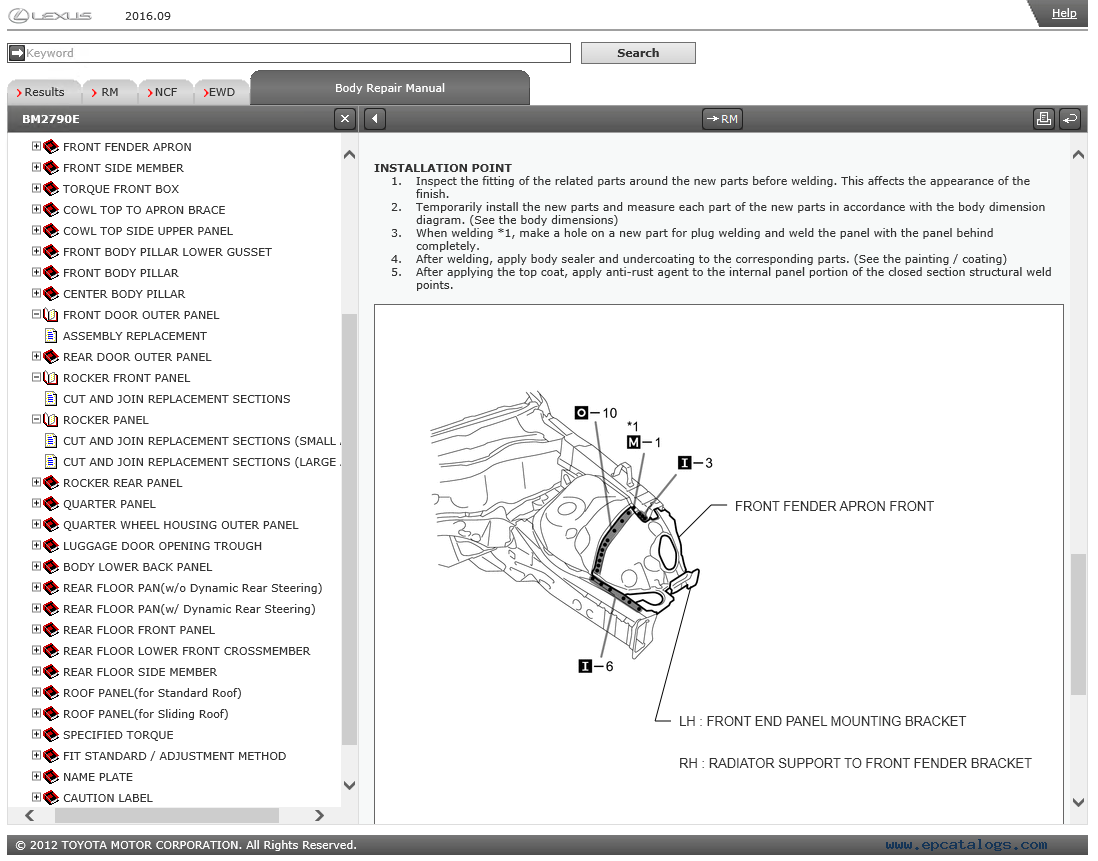The height and width of the screenshot is (861, 1098).
Task: Click the BODY LOWER BACK PANEL book icon
Action: (50, 567)
